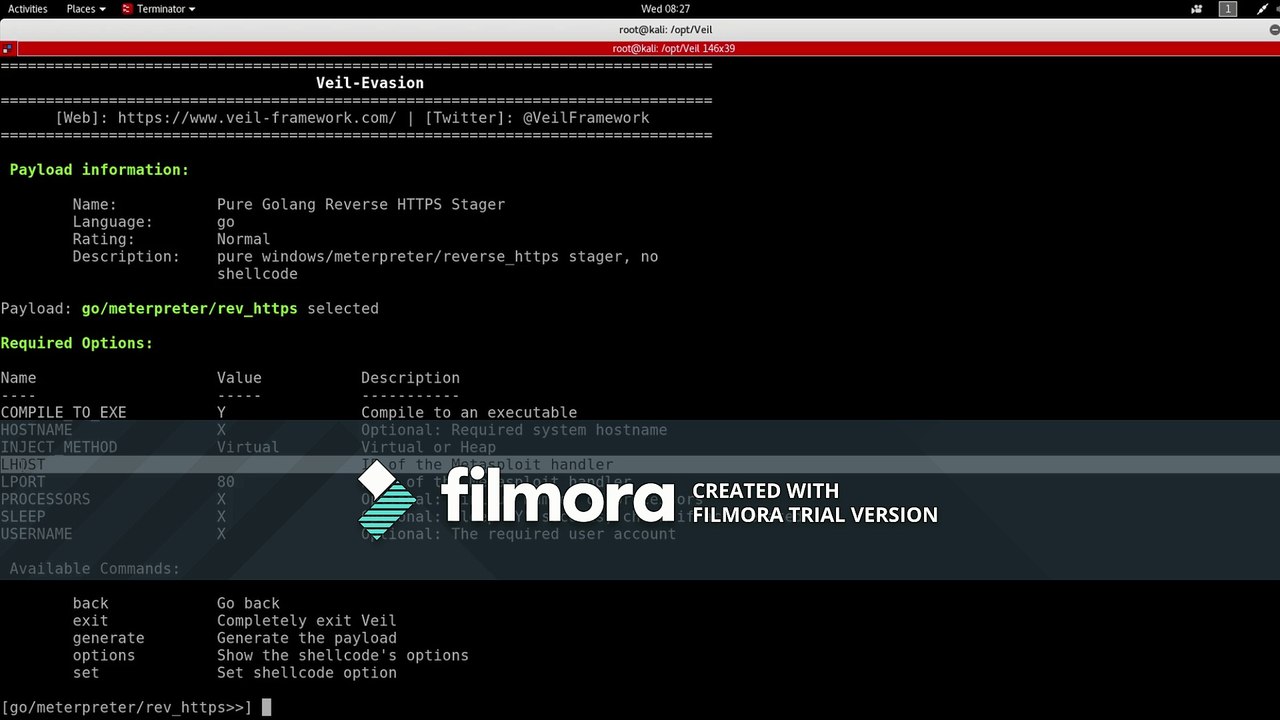
Task: Click the 'Generate the payload' description
Action: (x=307, y=638)
